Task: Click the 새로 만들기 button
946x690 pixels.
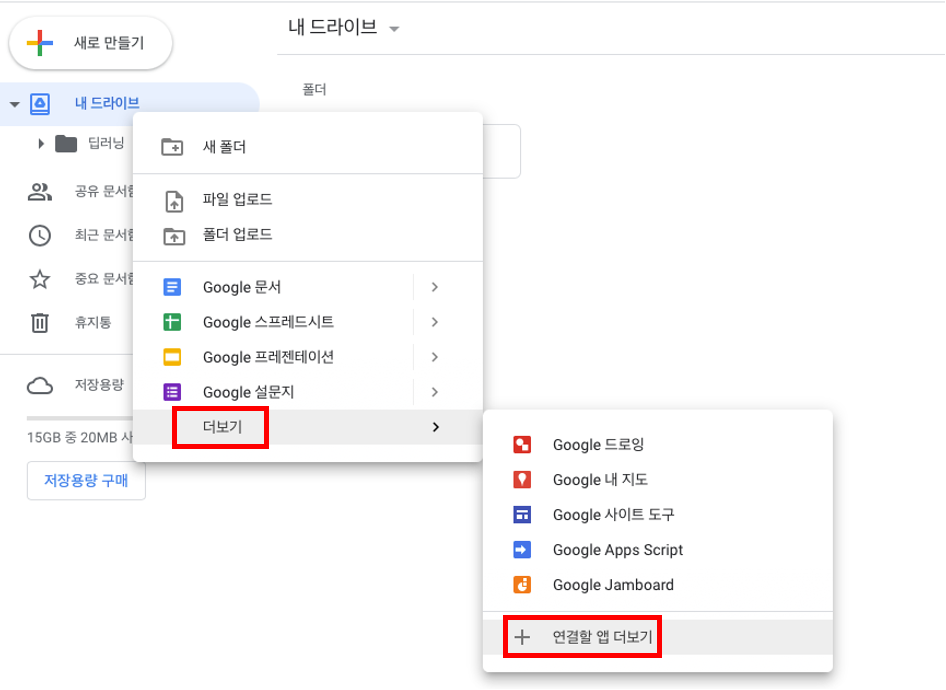Action: pos(90,43)
